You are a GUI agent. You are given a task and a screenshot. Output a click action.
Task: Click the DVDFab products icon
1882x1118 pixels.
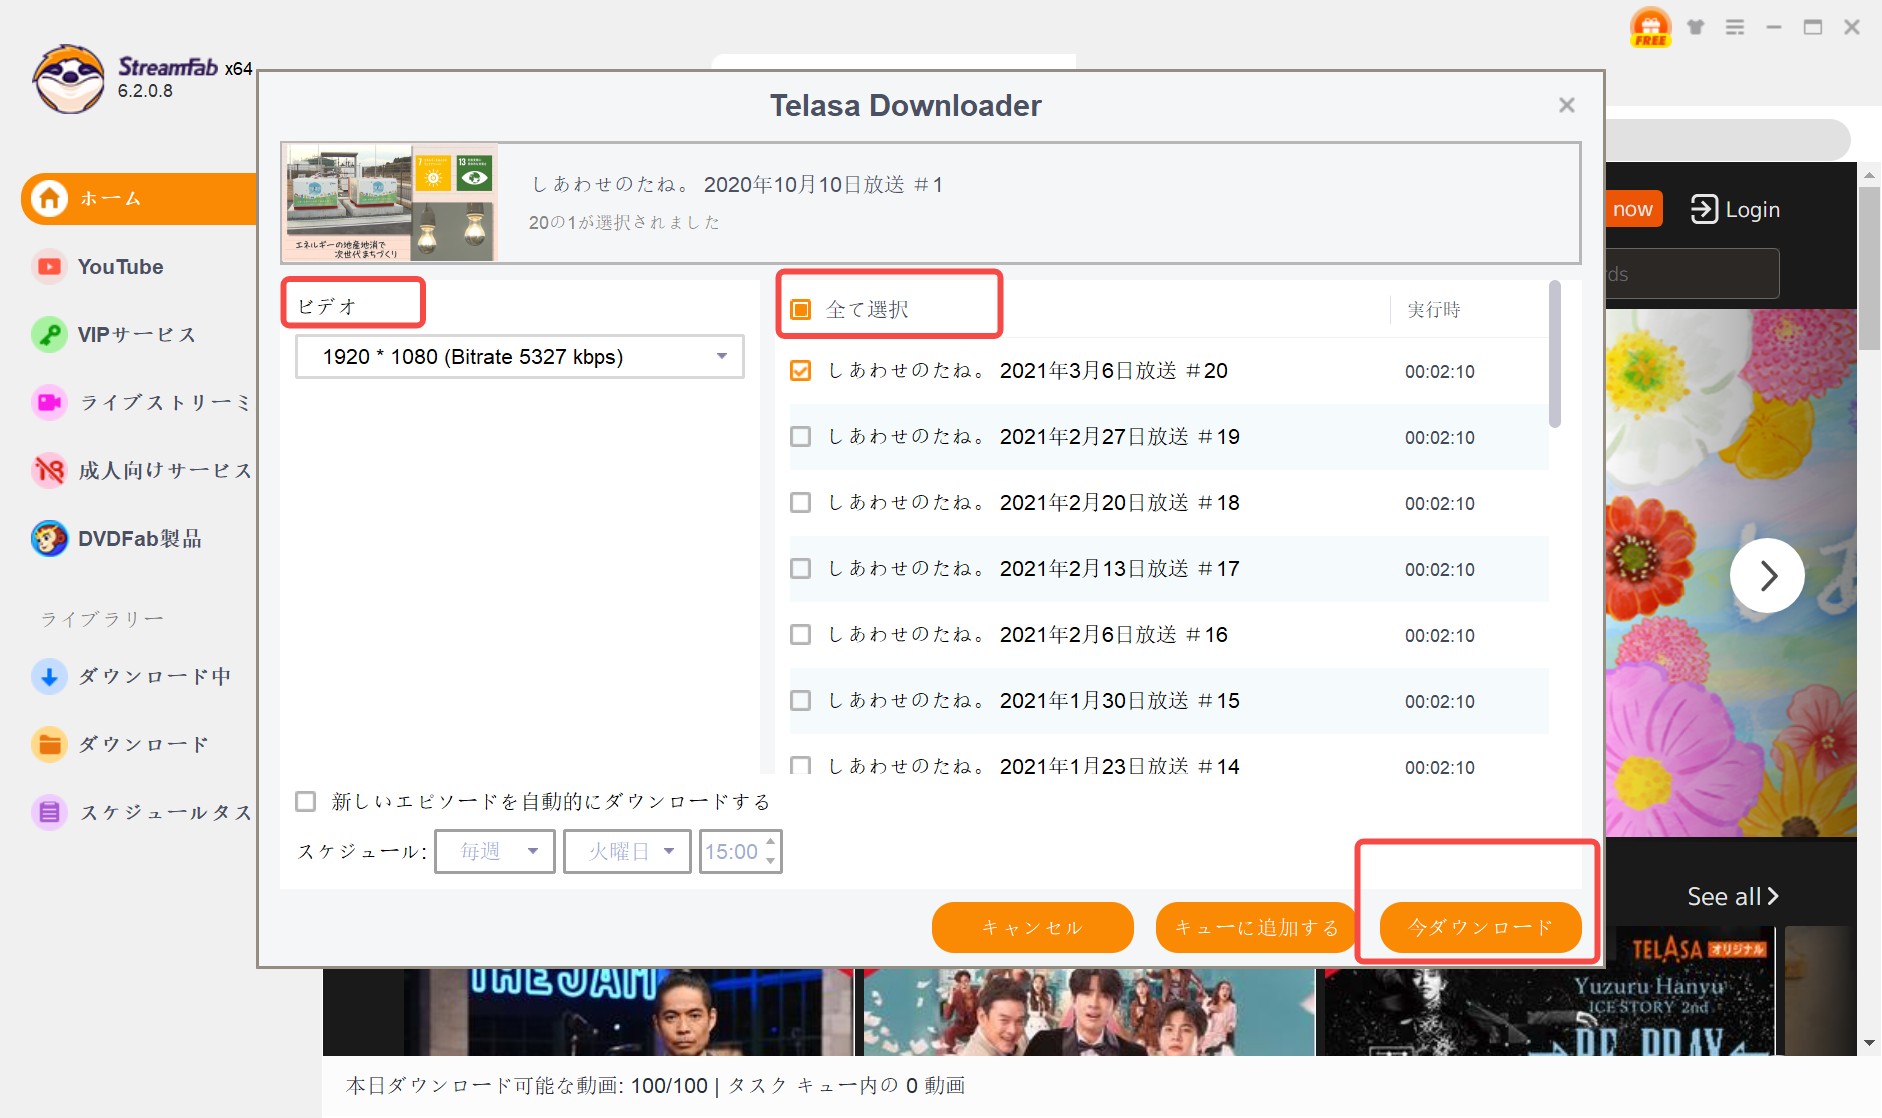tap(48, 539)
